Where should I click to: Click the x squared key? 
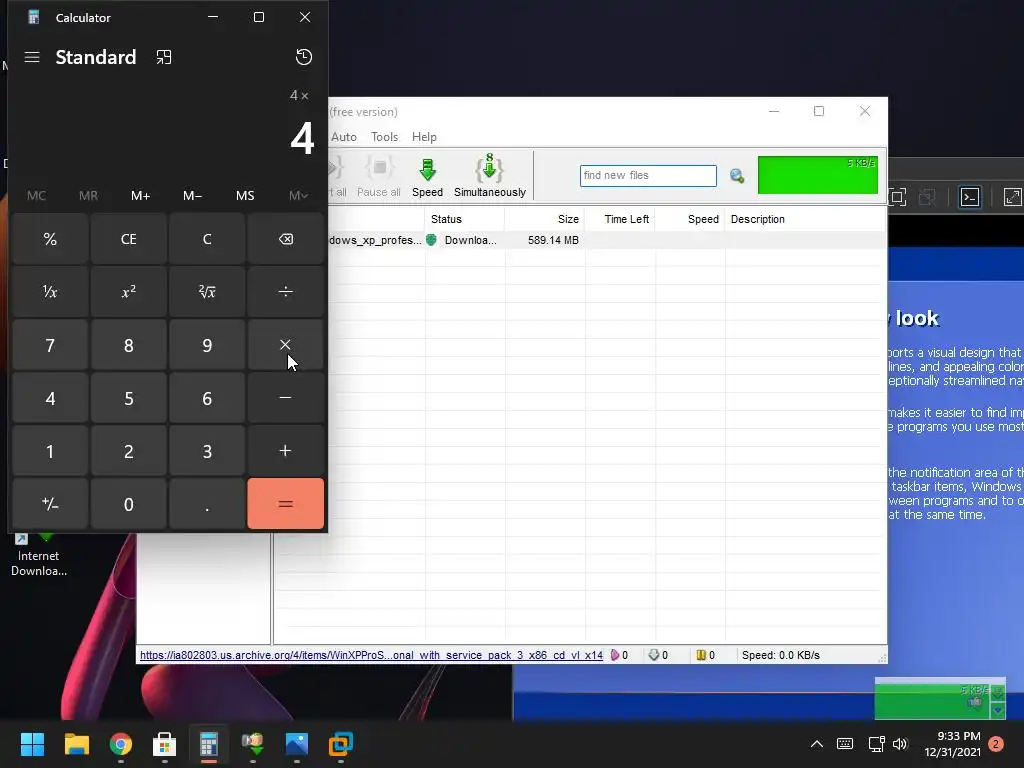[x=129, y=292]
